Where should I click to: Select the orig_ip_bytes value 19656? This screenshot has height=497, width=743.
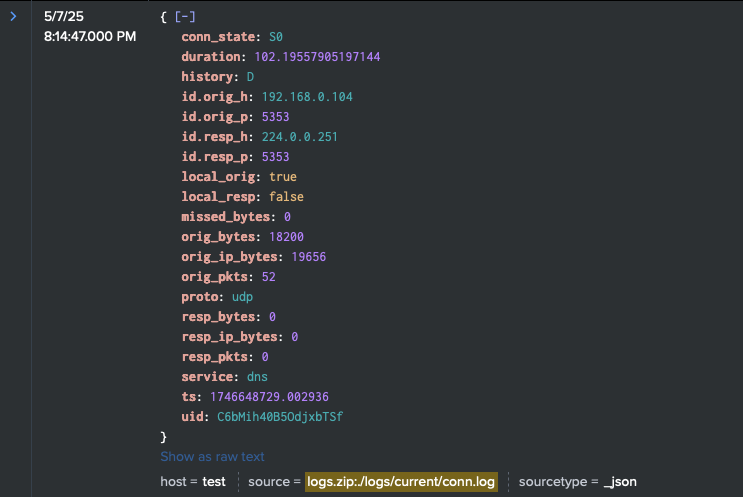tap(308, 257)
